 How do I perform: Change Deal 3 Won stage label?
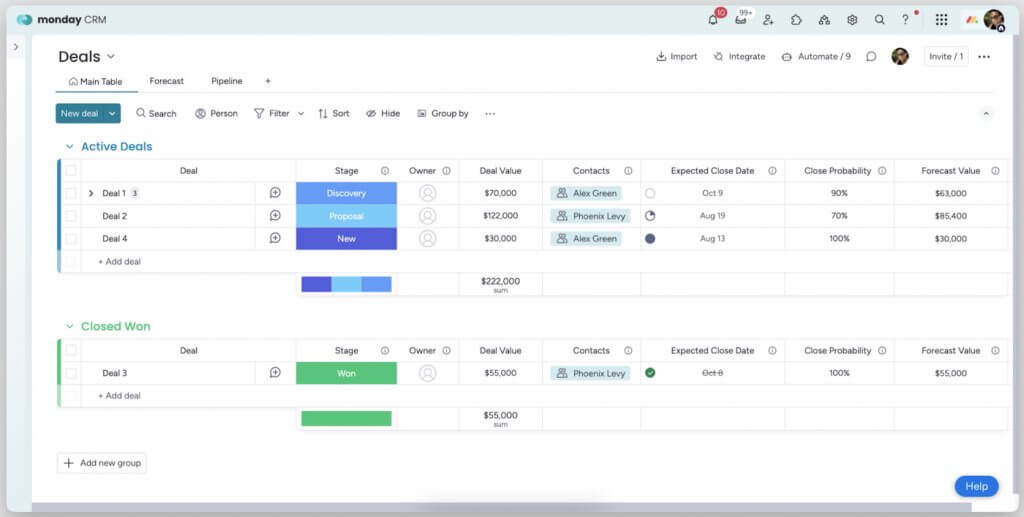pyautogui.click(x=346, y=373)
